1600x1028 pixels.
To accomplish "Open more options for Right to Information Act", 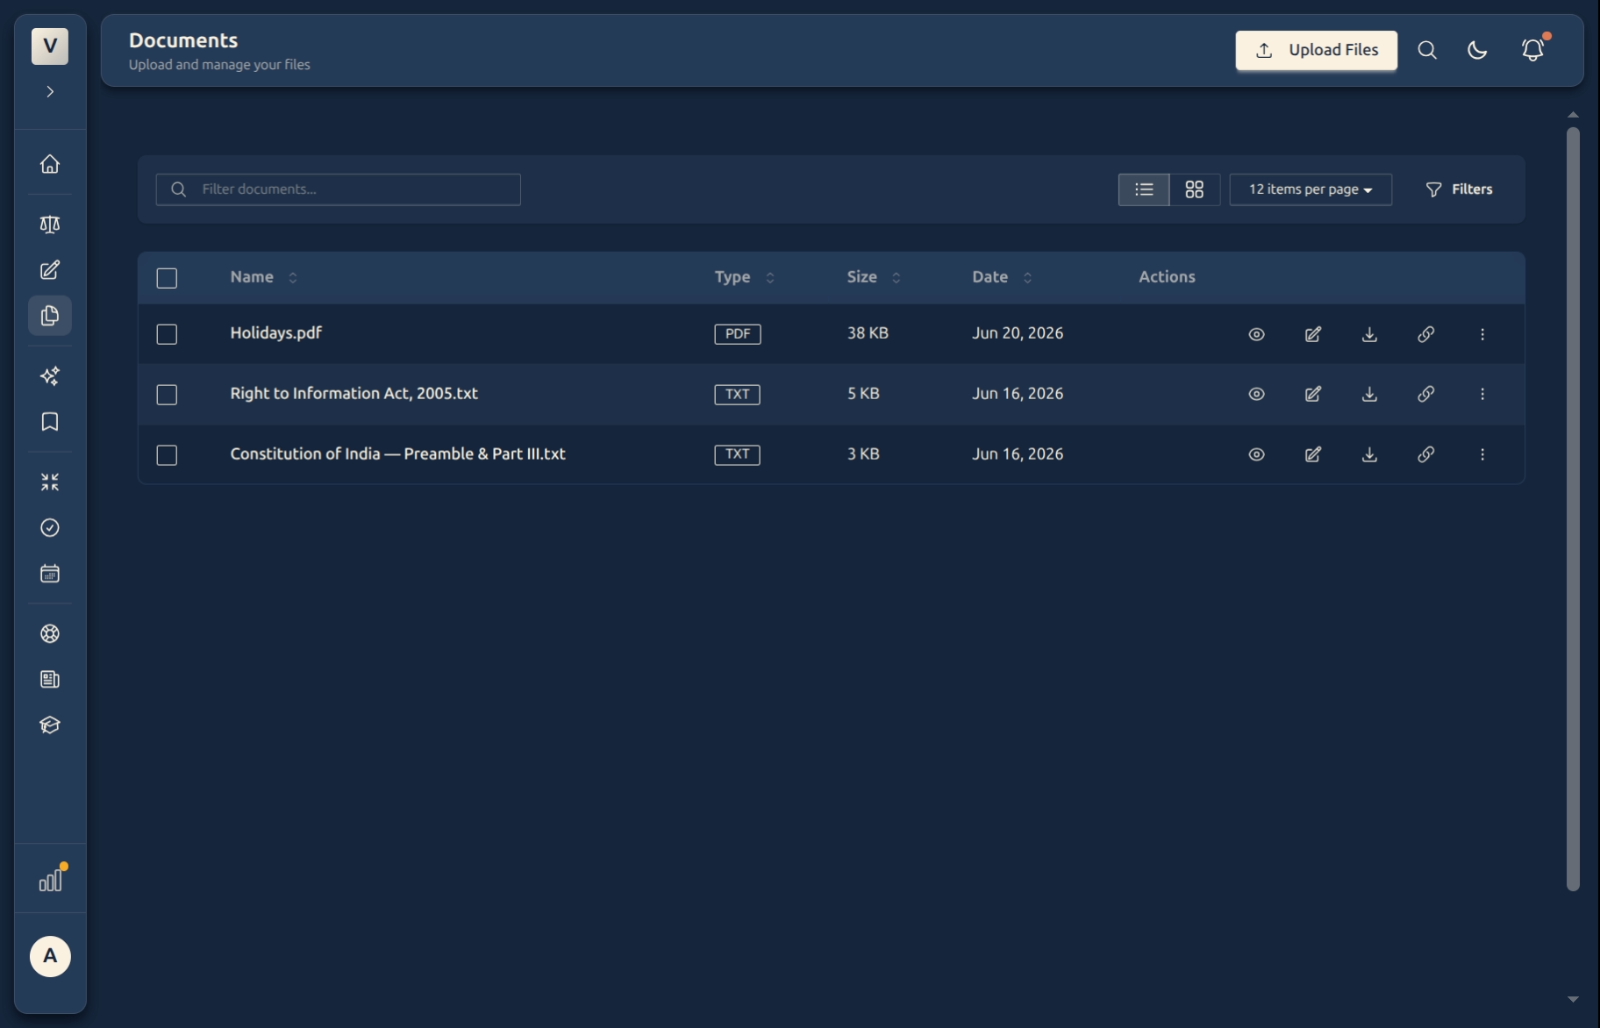I will (x=1482, y=394).
